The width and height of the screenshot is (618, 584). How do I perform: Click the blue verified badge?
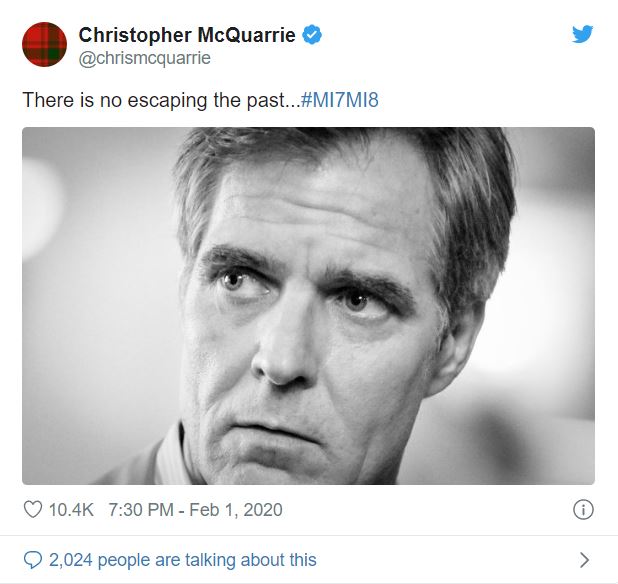(x=312, y=36)
